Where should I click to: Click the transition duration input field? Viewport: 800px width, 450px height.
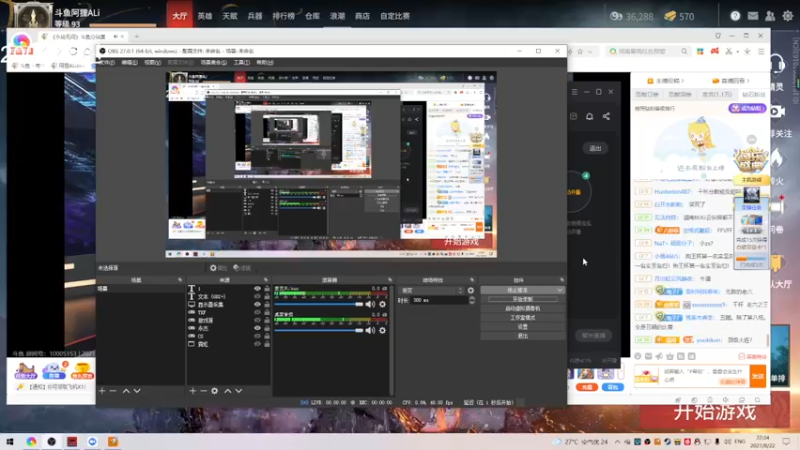439,301
